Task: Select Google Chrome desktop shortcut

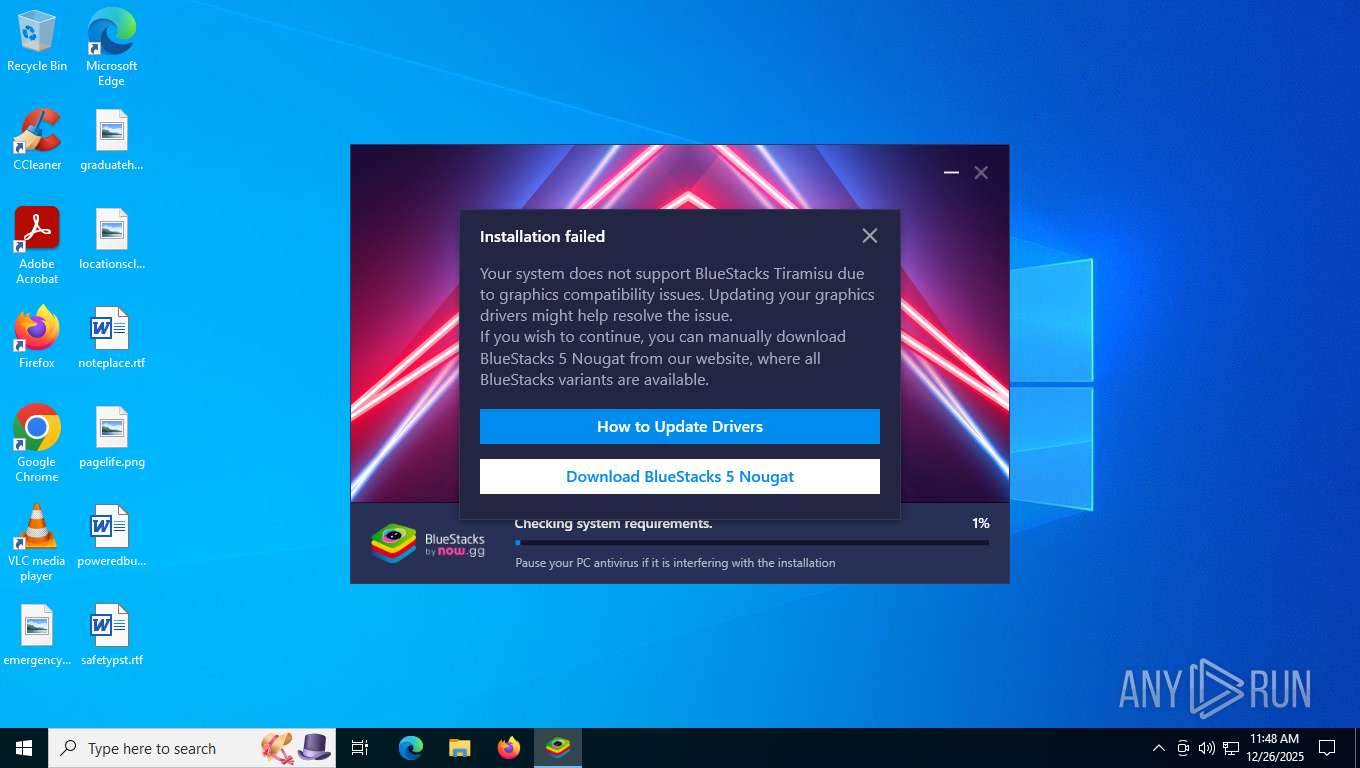Action: click(x=37, y=444)
